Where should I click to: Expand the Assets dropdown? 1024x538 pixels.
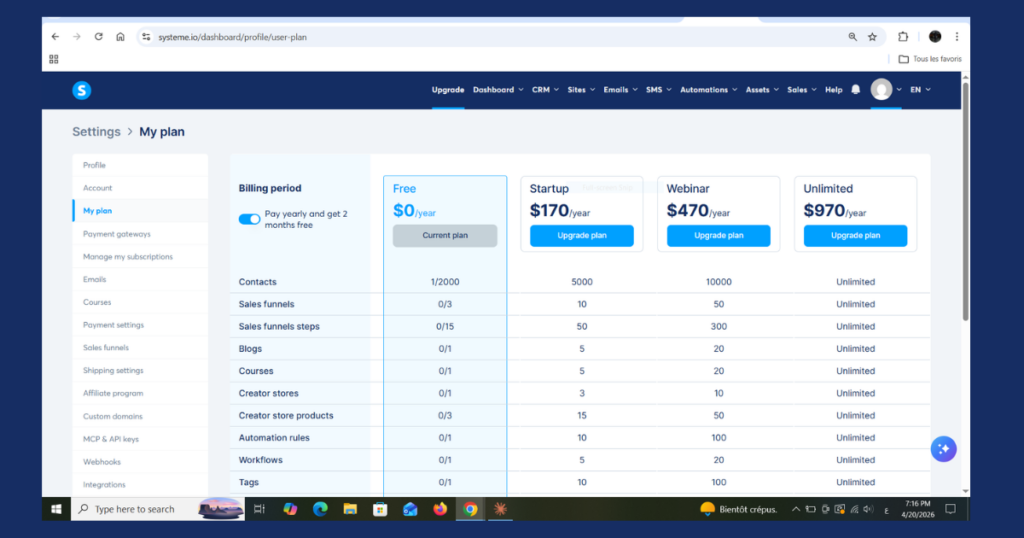pos(762,90)
